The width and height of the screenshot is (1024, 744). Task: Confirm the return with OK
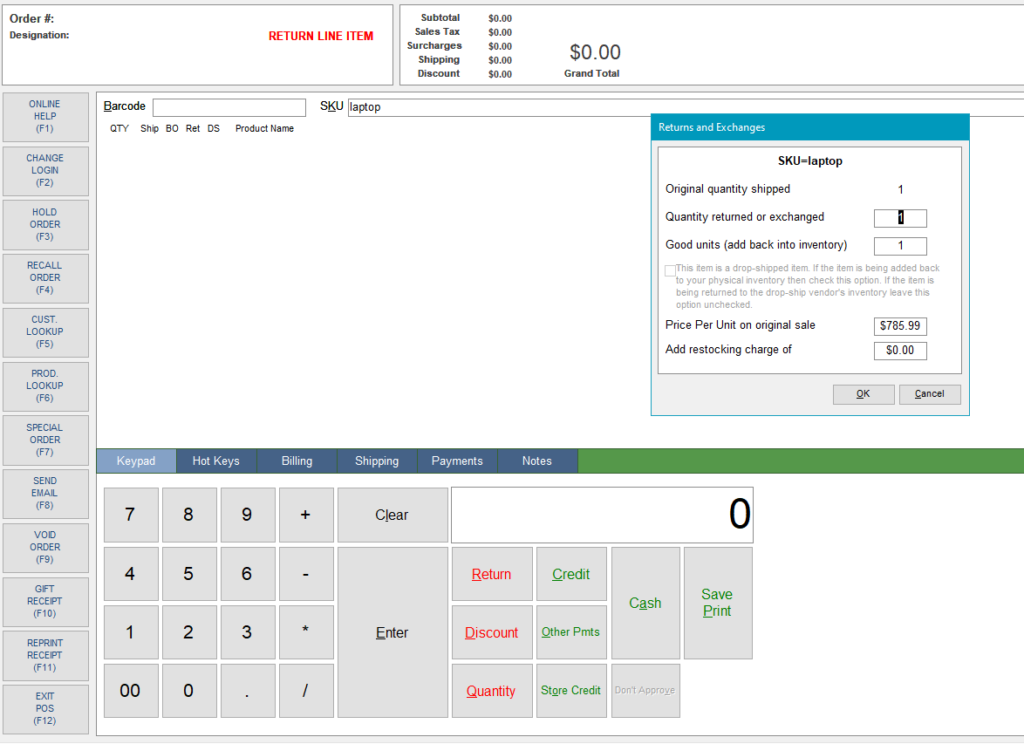click(862, 394)
